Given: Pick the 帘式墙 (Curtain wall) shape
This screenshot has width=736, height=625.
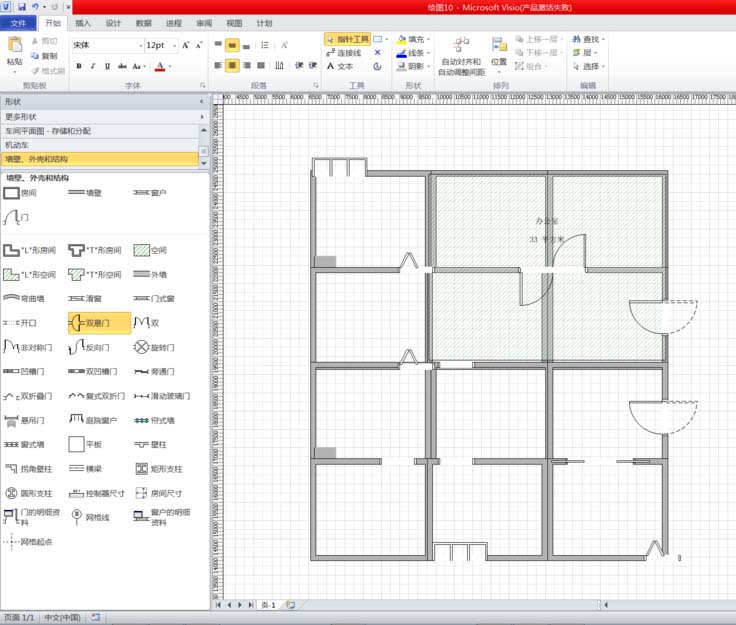Looking at the screenshot, I should click(154, 420).
